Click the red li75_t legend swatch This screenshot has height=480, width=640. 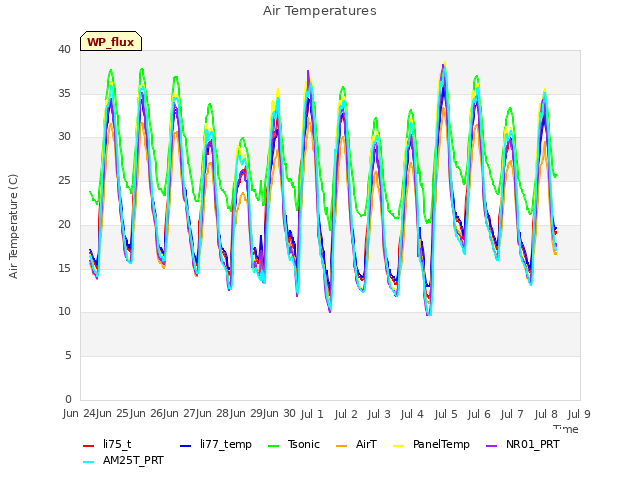click(x=89, y=445)
